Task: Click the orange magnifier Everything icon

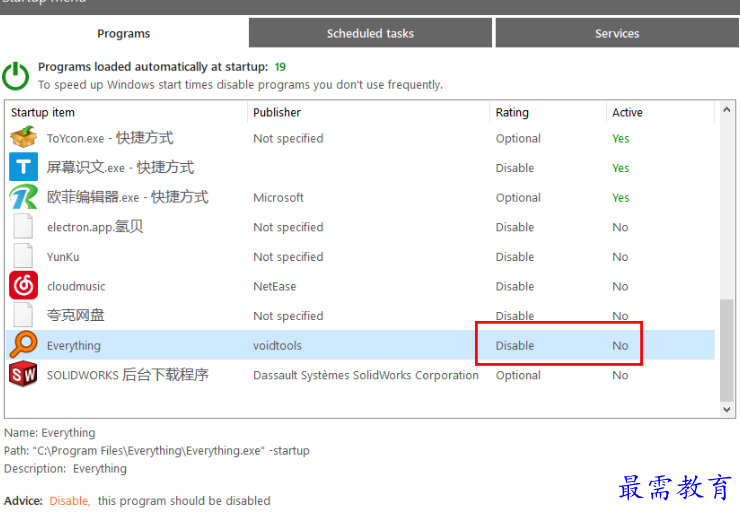Action: tap(23, 344)
